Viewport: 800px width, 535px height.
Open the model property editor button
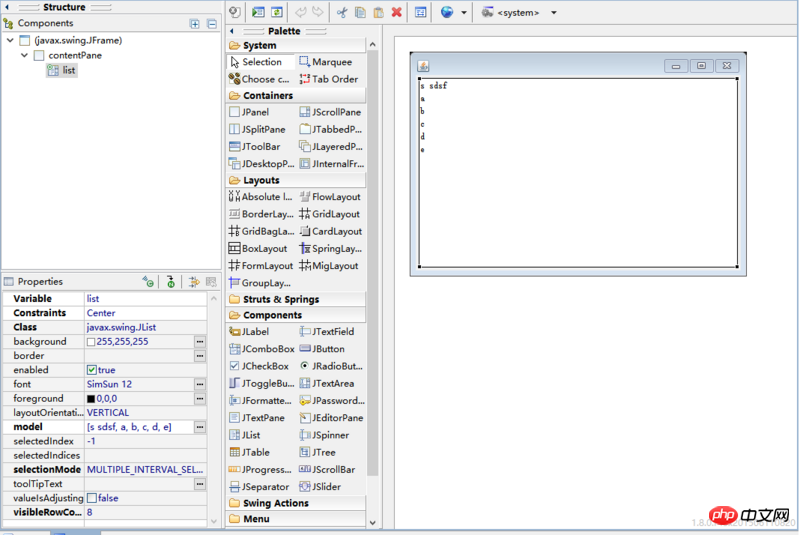(x=200, y=427)
